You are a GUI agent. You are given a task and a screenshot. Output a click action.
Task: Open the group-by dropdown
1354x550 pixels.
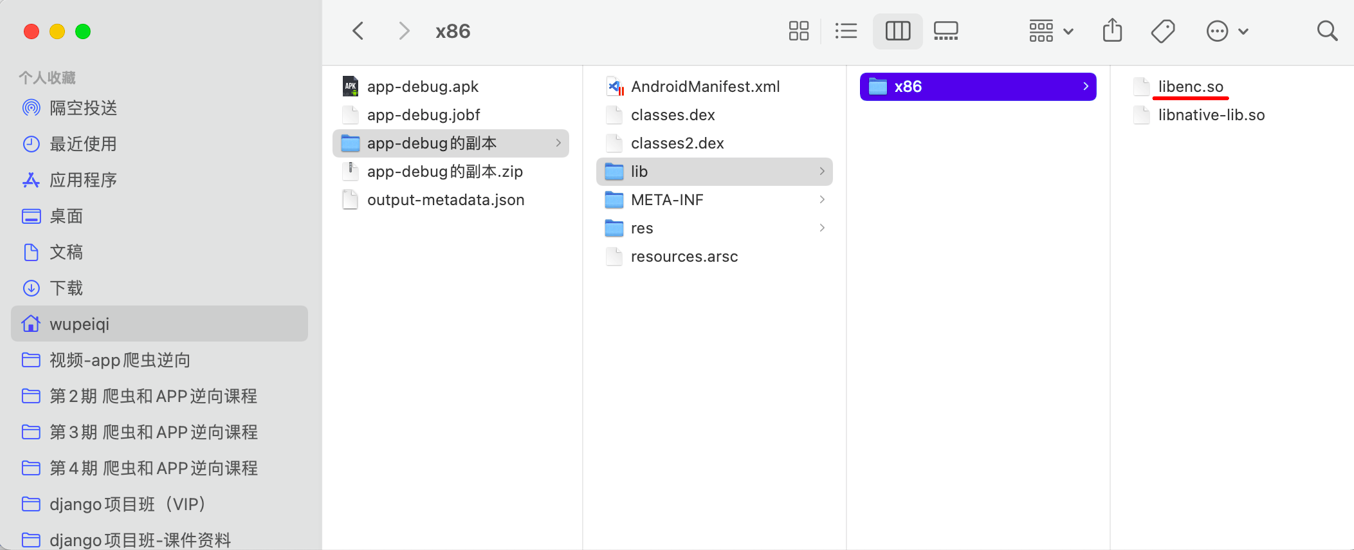click(1051, 31)
